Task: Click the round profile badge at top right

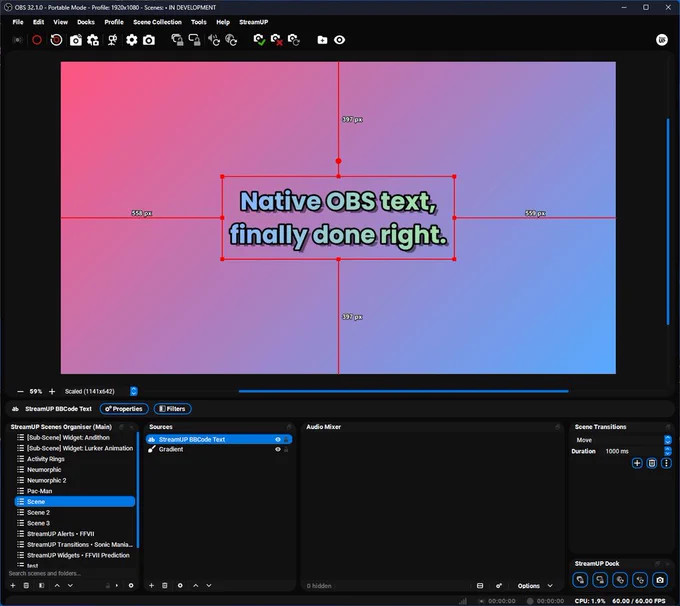Action: coord(661,40)
